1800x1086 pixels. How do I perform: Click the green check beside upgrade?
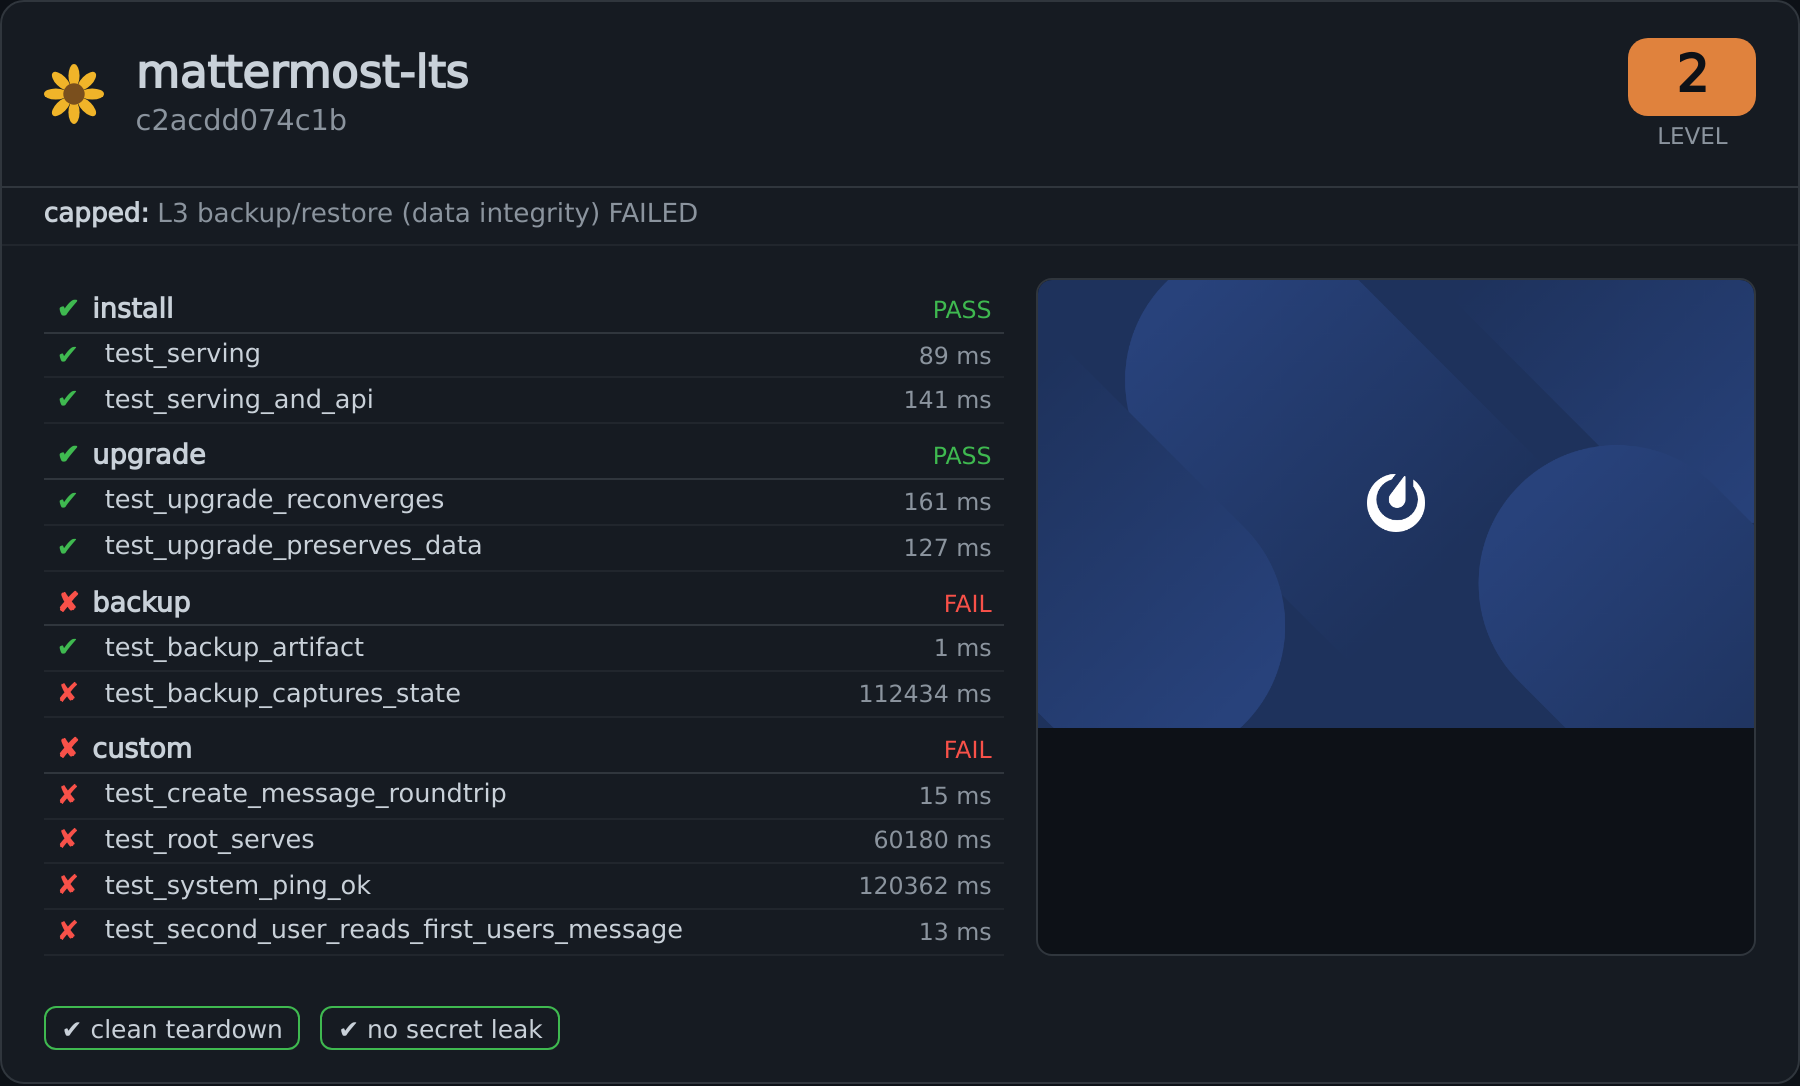68,454
